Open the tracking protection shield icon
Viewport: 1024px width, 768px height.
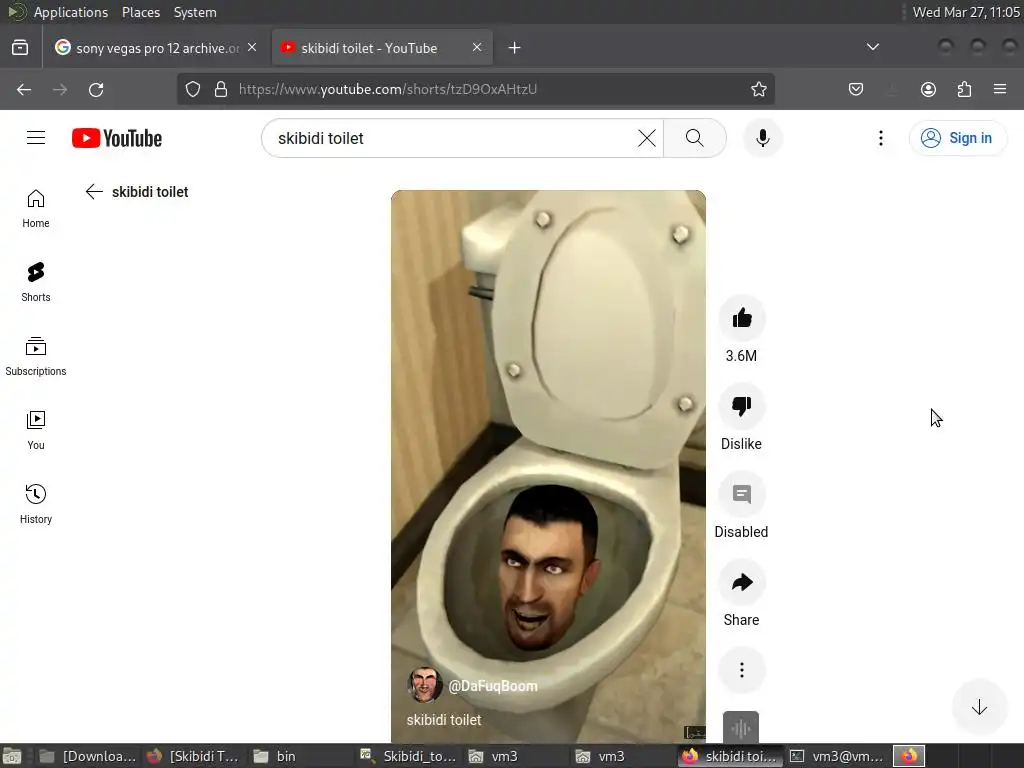pyautogui.click(x=193, y=89)
